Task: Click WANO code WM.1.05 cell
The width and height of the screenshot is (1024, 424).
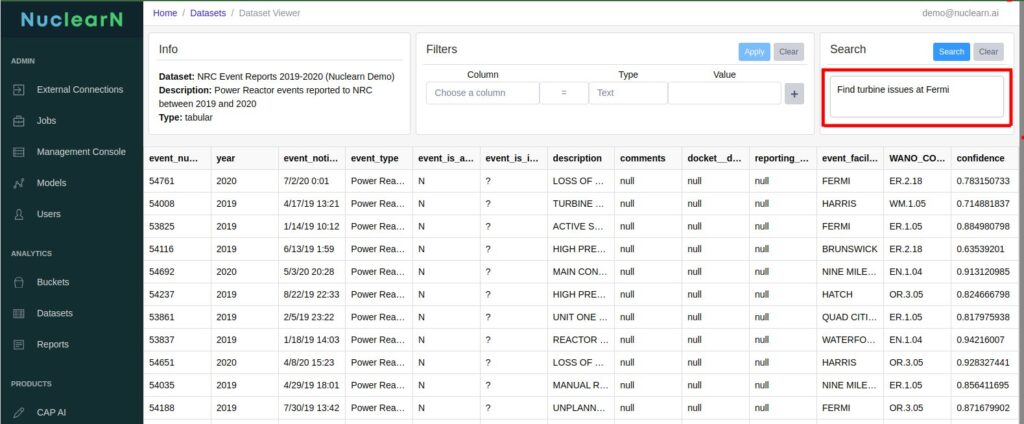Action: tap(917, 204)
